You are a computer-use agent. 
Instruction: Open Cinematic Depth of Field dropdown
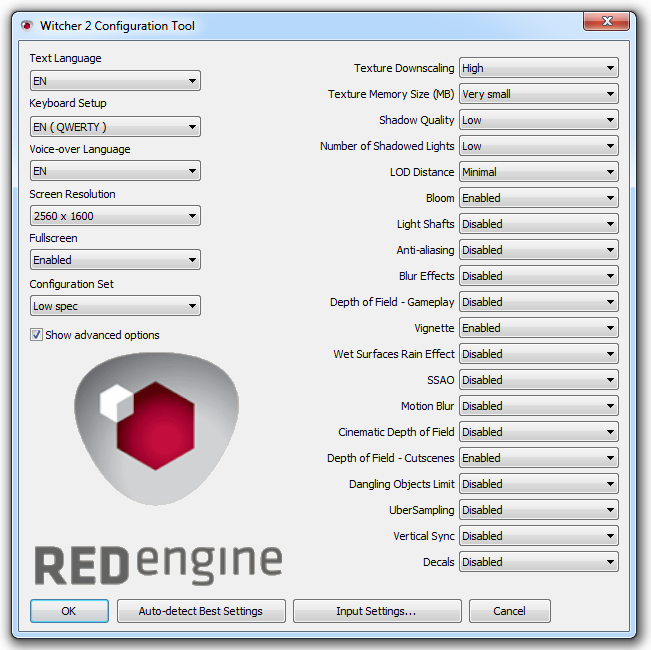538,432
